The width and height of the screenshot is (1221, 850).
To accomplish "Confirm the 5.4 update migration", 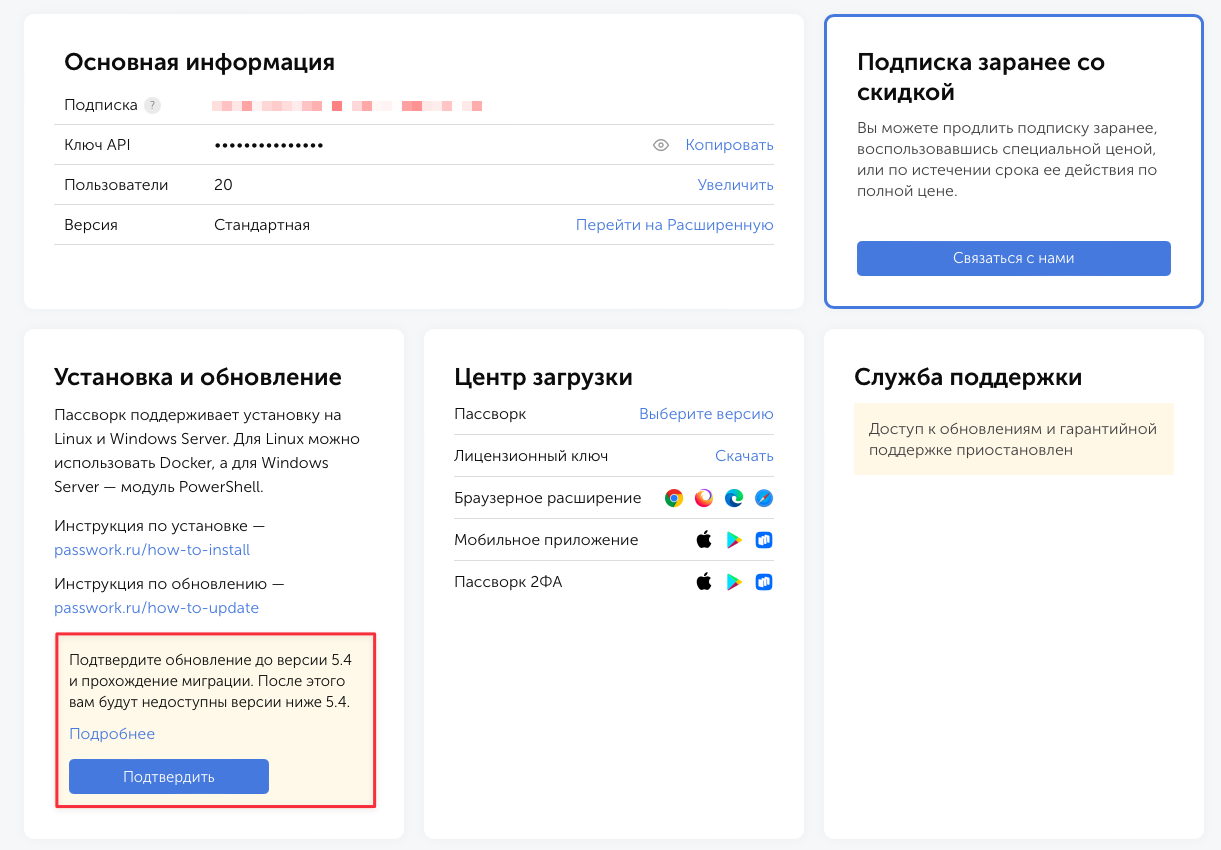I will [x=168, y=776].
